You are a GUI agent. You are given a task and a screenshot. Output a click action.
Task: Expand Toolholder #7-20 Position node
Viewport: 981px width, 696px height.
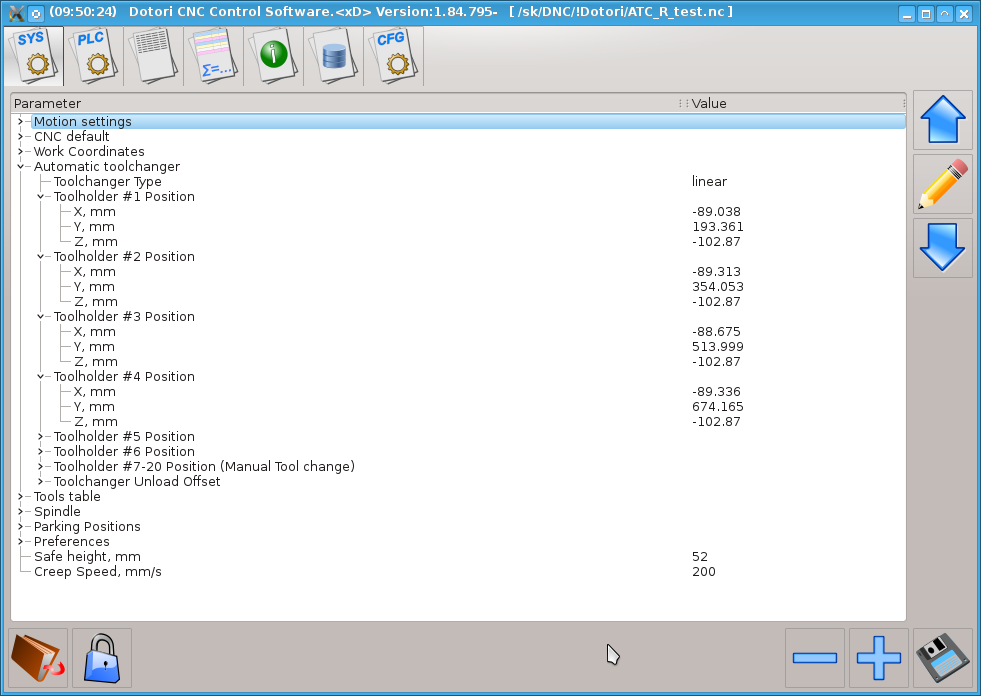[x=41, y=467]
